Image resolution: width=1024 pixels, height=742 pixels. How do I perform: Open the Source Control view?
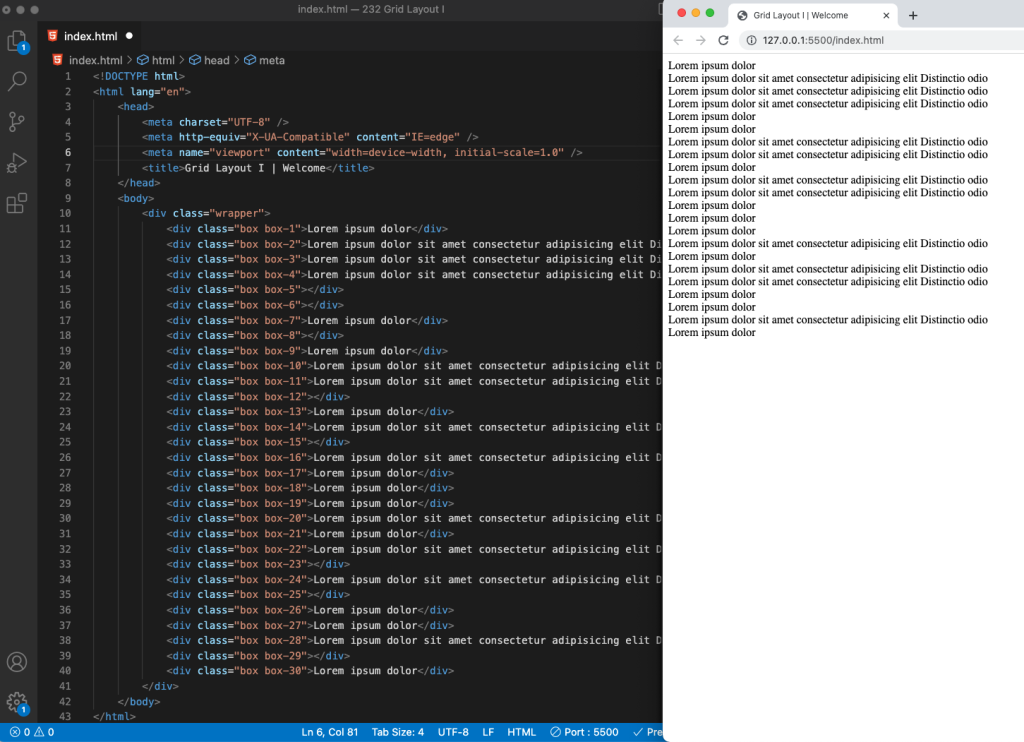pos(17,121)
